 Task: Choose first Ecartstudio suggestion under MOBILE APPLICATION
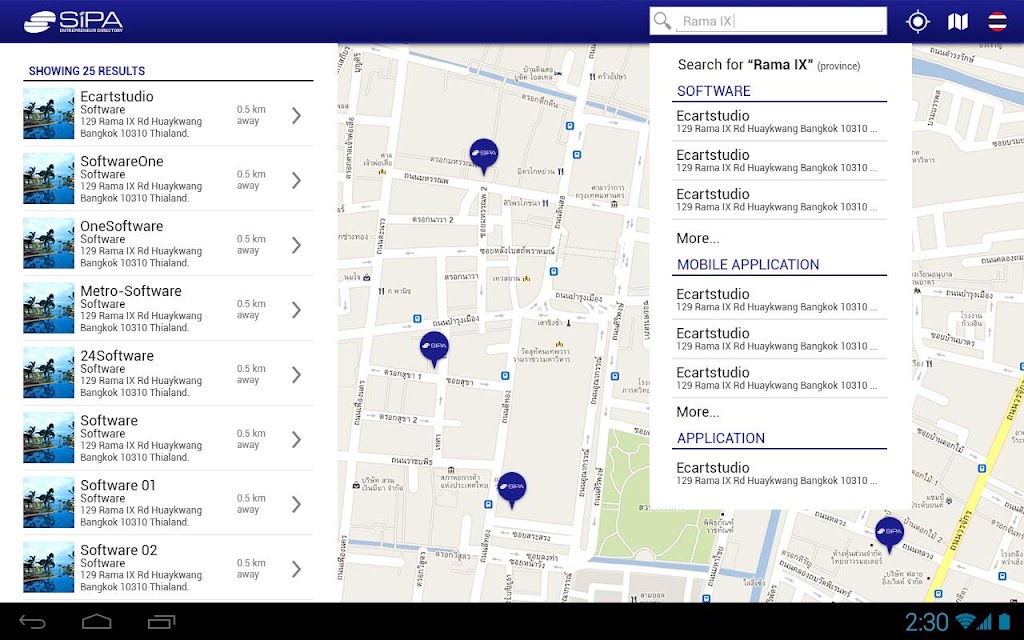coord(779,300)
